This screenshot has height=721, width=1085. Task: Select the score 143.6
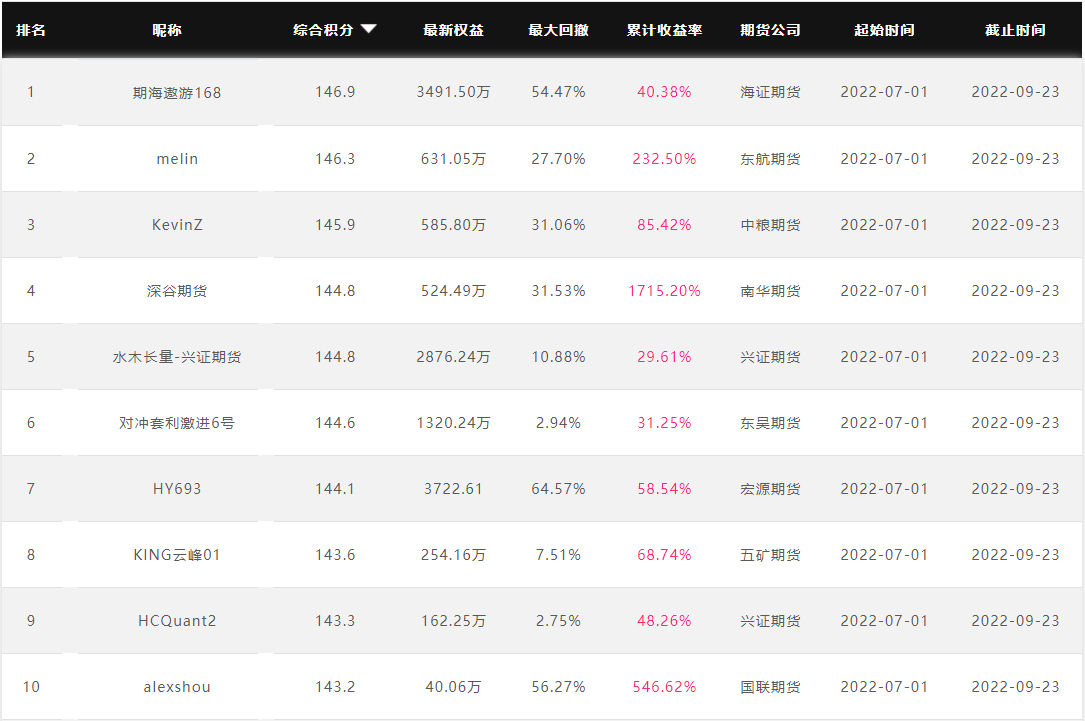pos(335,555)
